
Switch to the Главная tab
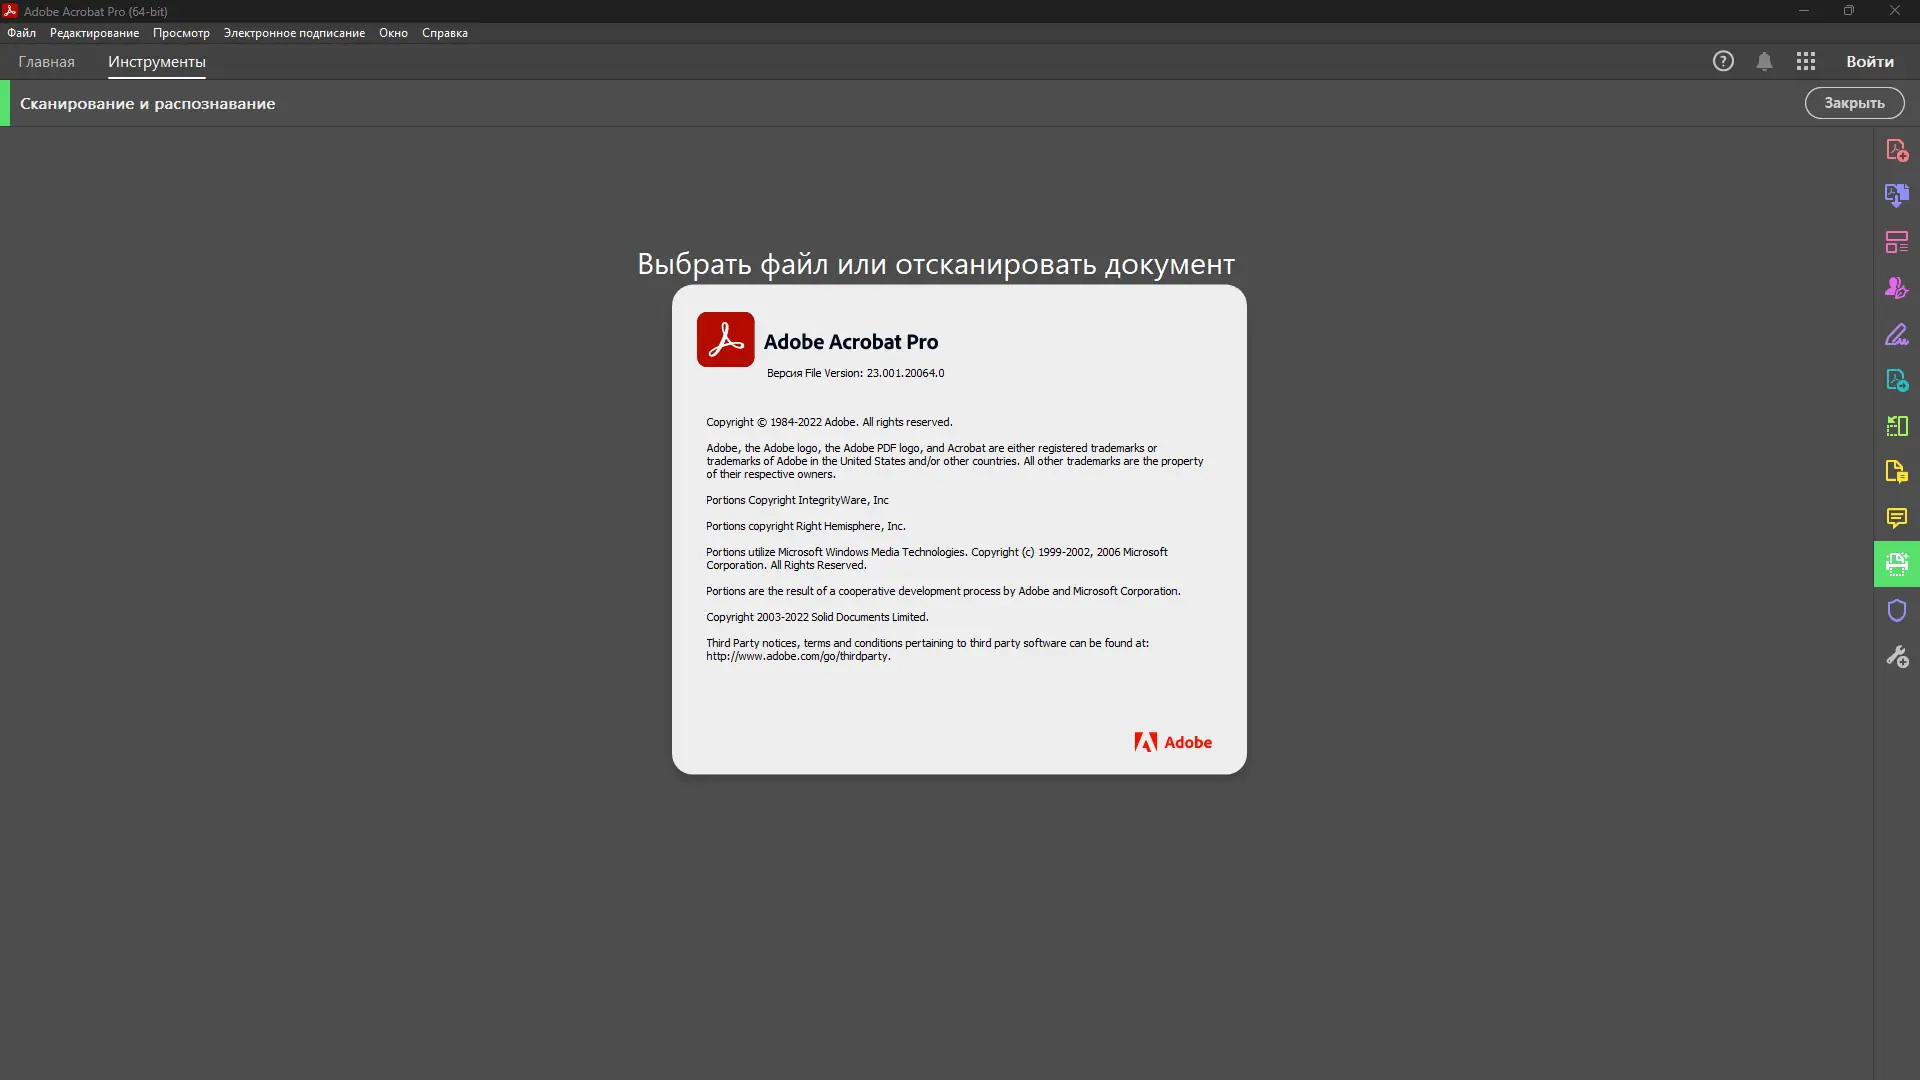coord(46,61)
